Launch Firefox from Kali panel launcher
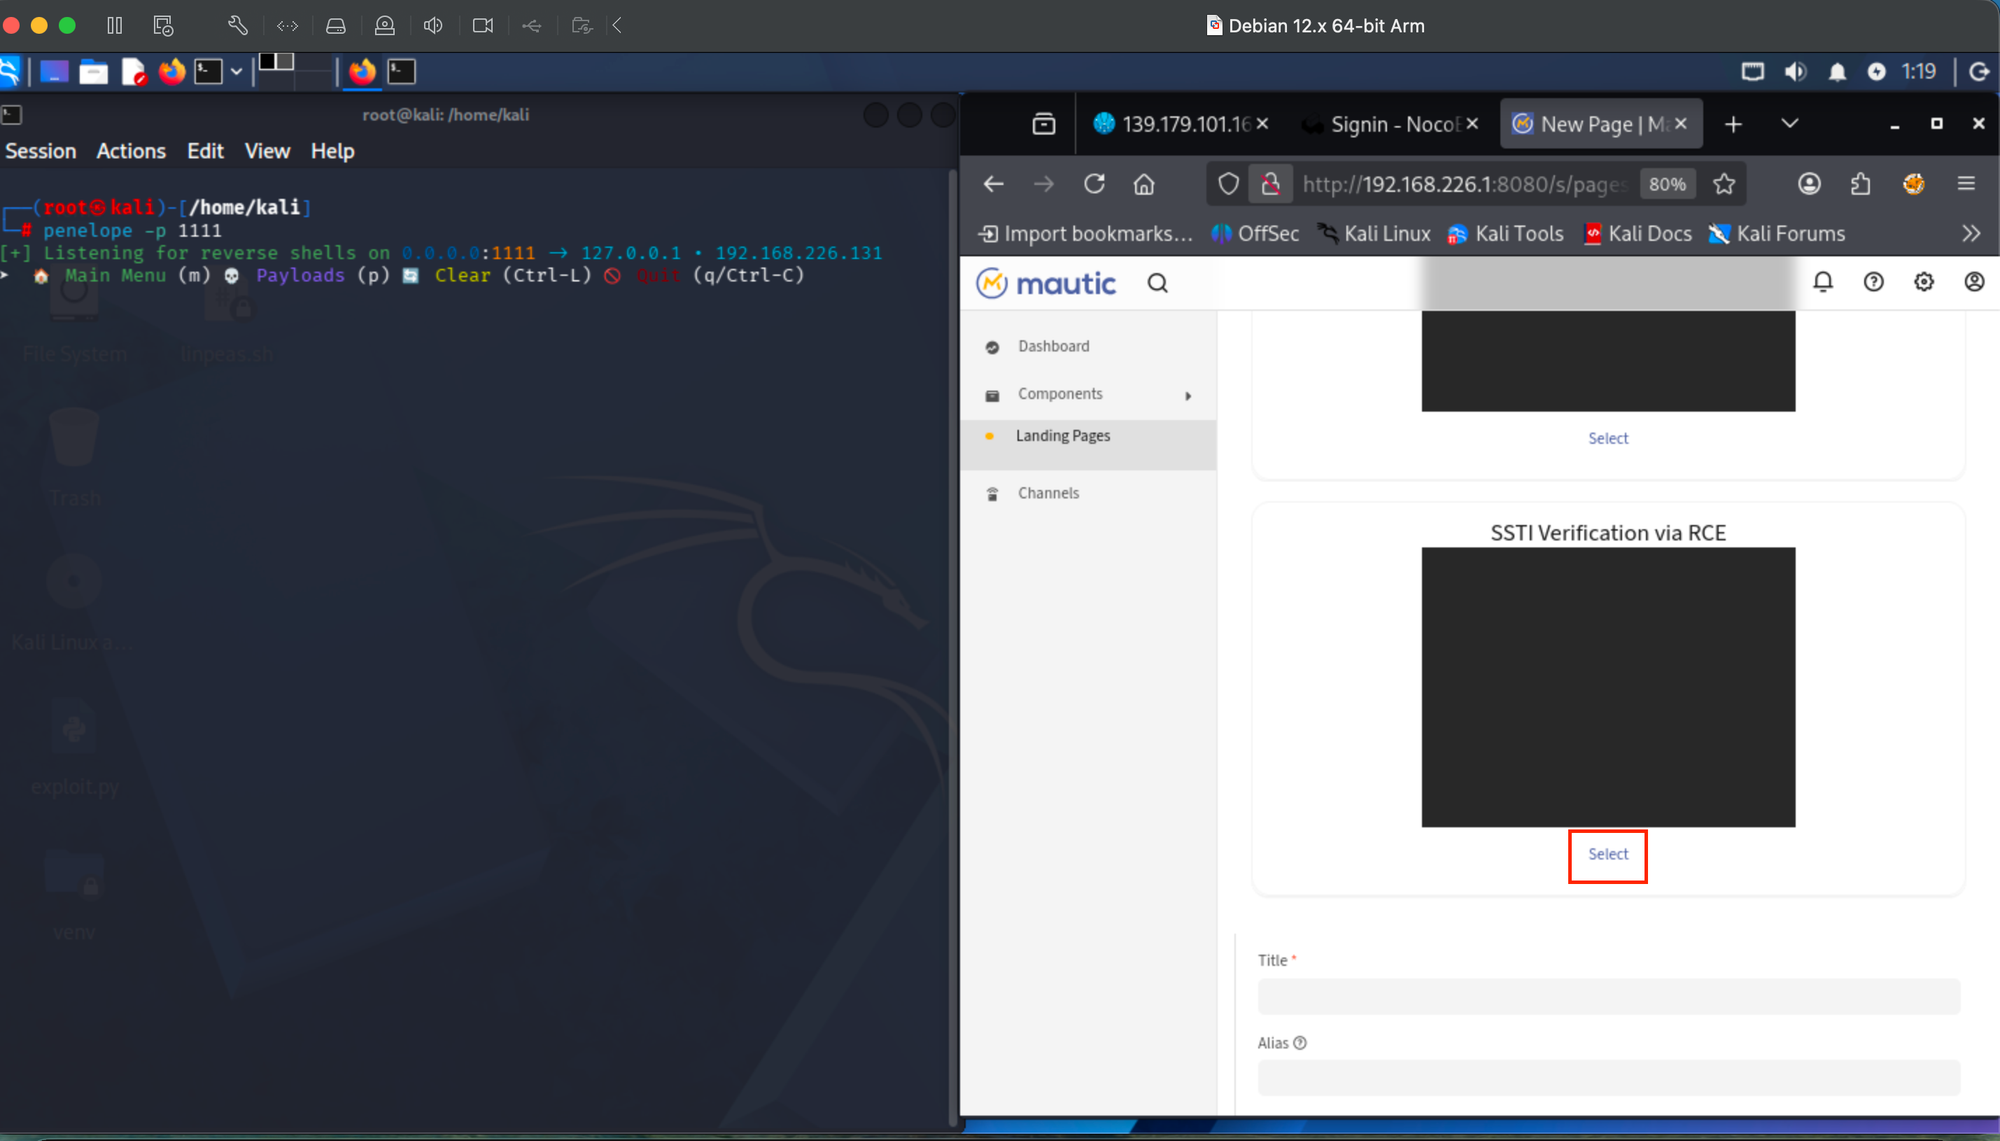Image resolution: width=2000 pixels, height=1141 pixels. tap(172, 71)
